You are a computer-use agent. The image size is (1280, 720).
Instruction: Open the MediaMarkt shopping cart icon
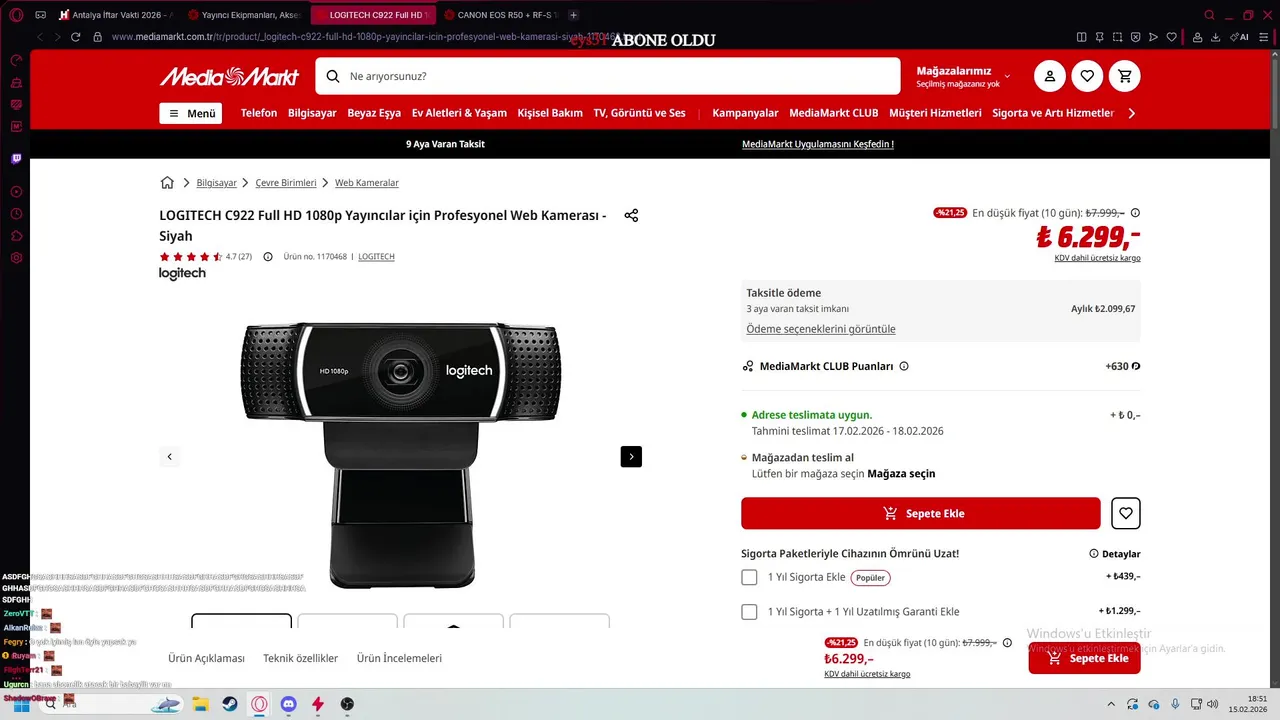coord(1125,76)
